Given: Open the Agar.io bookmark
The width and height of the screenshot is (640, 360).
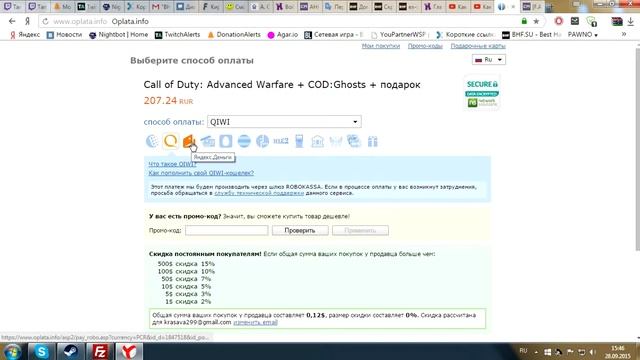Looking at the screenshot, I should pyautogui.click(x=282, y=35).
